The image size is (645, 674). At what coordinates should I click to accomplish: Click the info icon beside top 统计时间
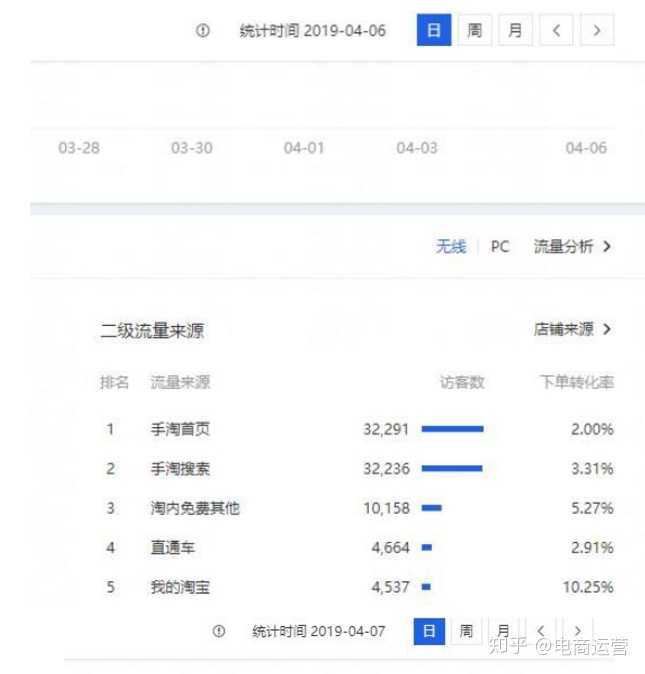(x=203, y=31)
